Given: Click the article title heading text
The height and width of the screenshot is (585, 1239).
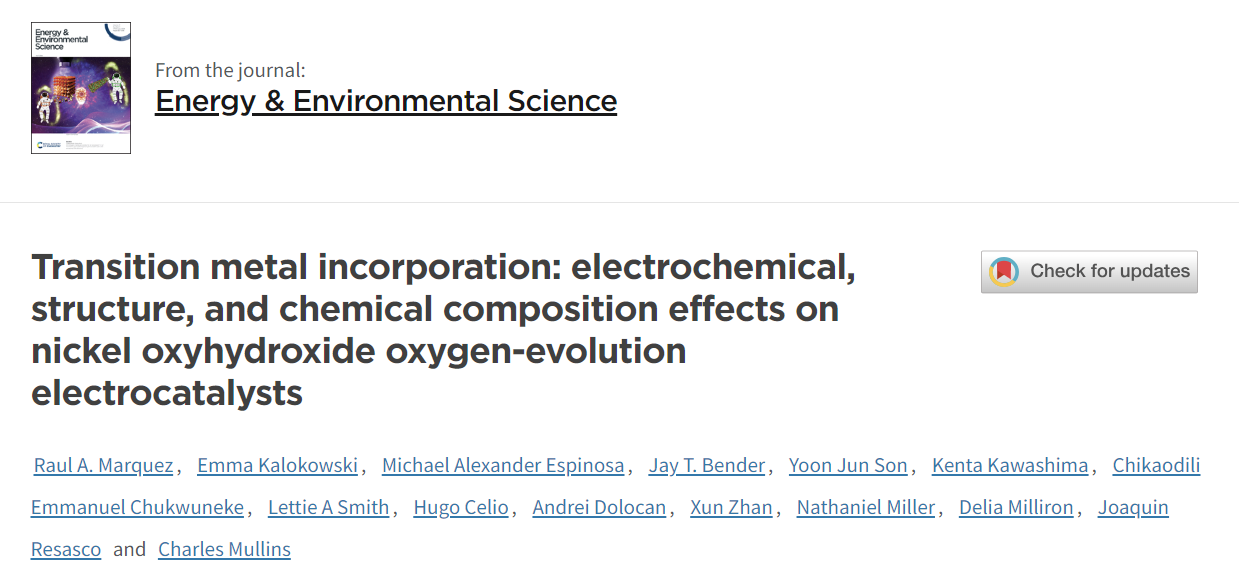Looking at the screenshot, I should pos(444,330).
